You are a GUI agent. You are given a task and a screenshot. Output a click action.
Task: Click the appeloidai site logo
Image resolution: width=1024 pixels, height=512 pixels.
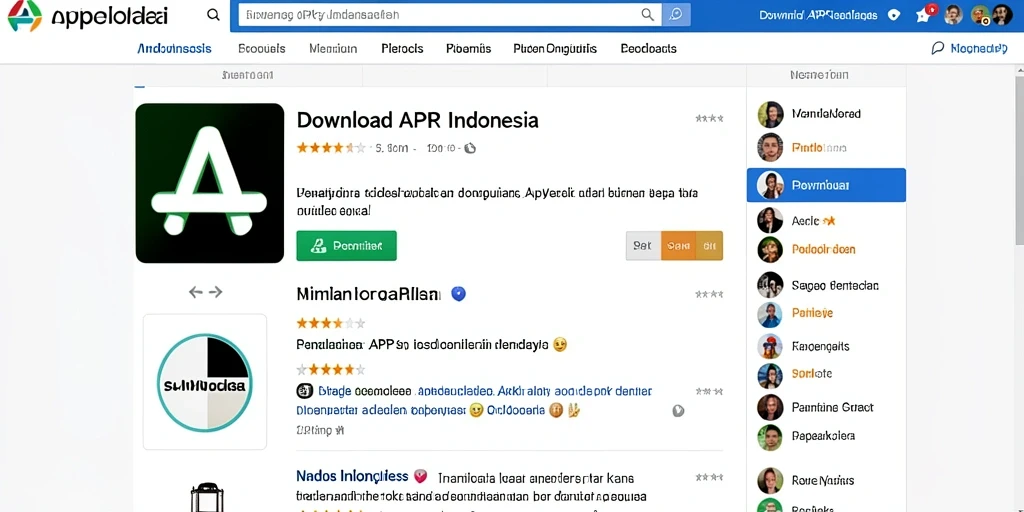click(x=88, y=16)
